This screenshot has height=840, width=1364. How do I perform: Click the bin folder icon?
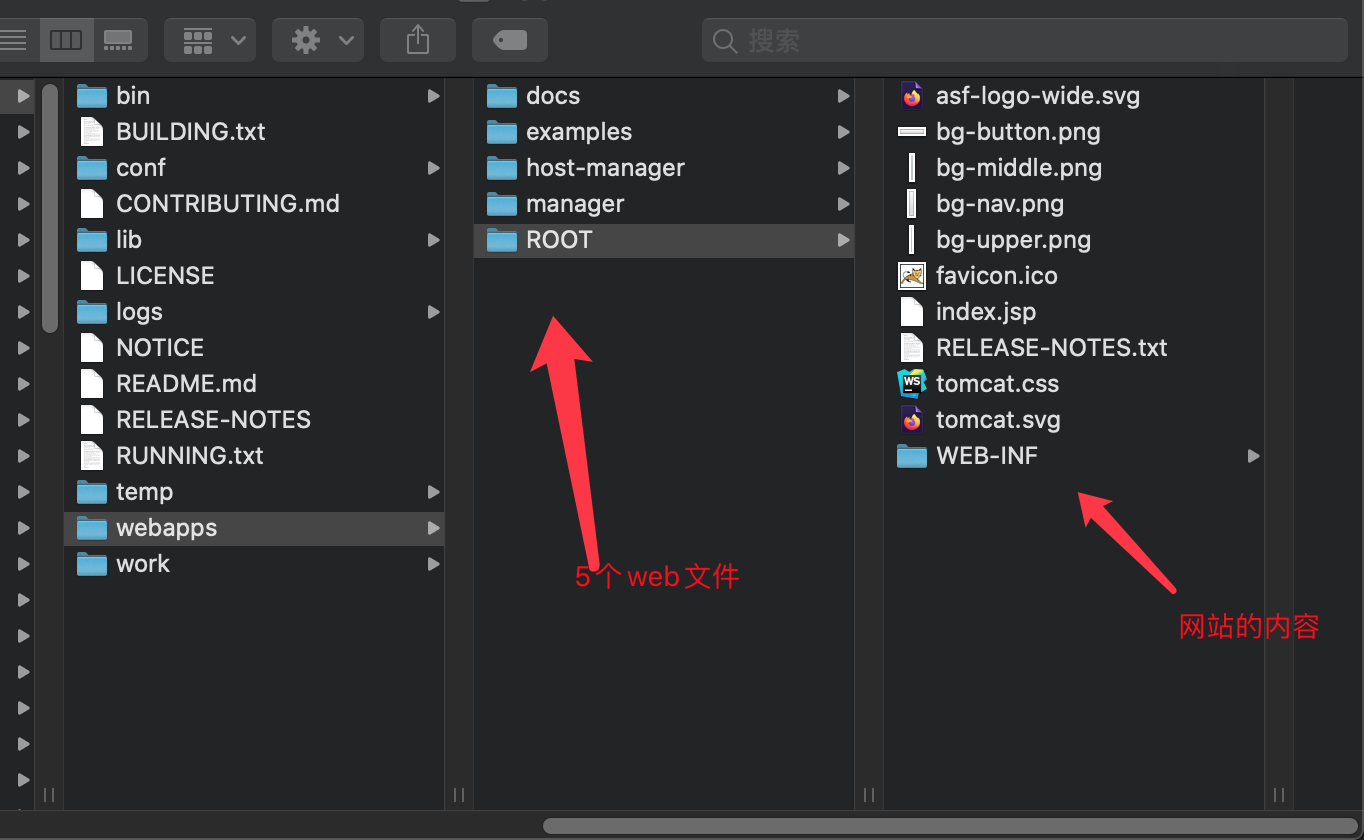tap(92, 96)
